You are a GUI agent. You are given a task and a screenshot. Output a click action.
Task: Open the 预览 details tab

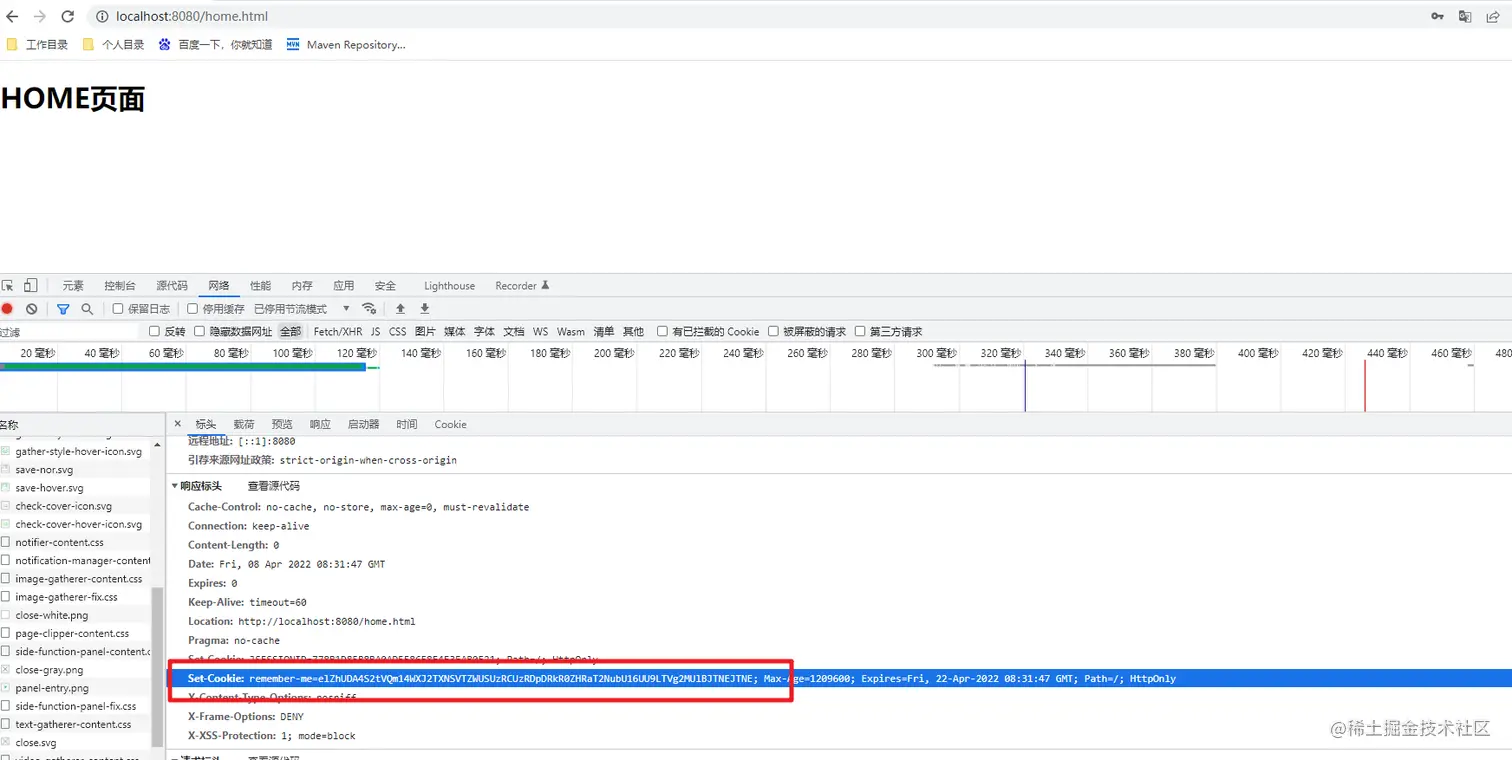[282, 424]
